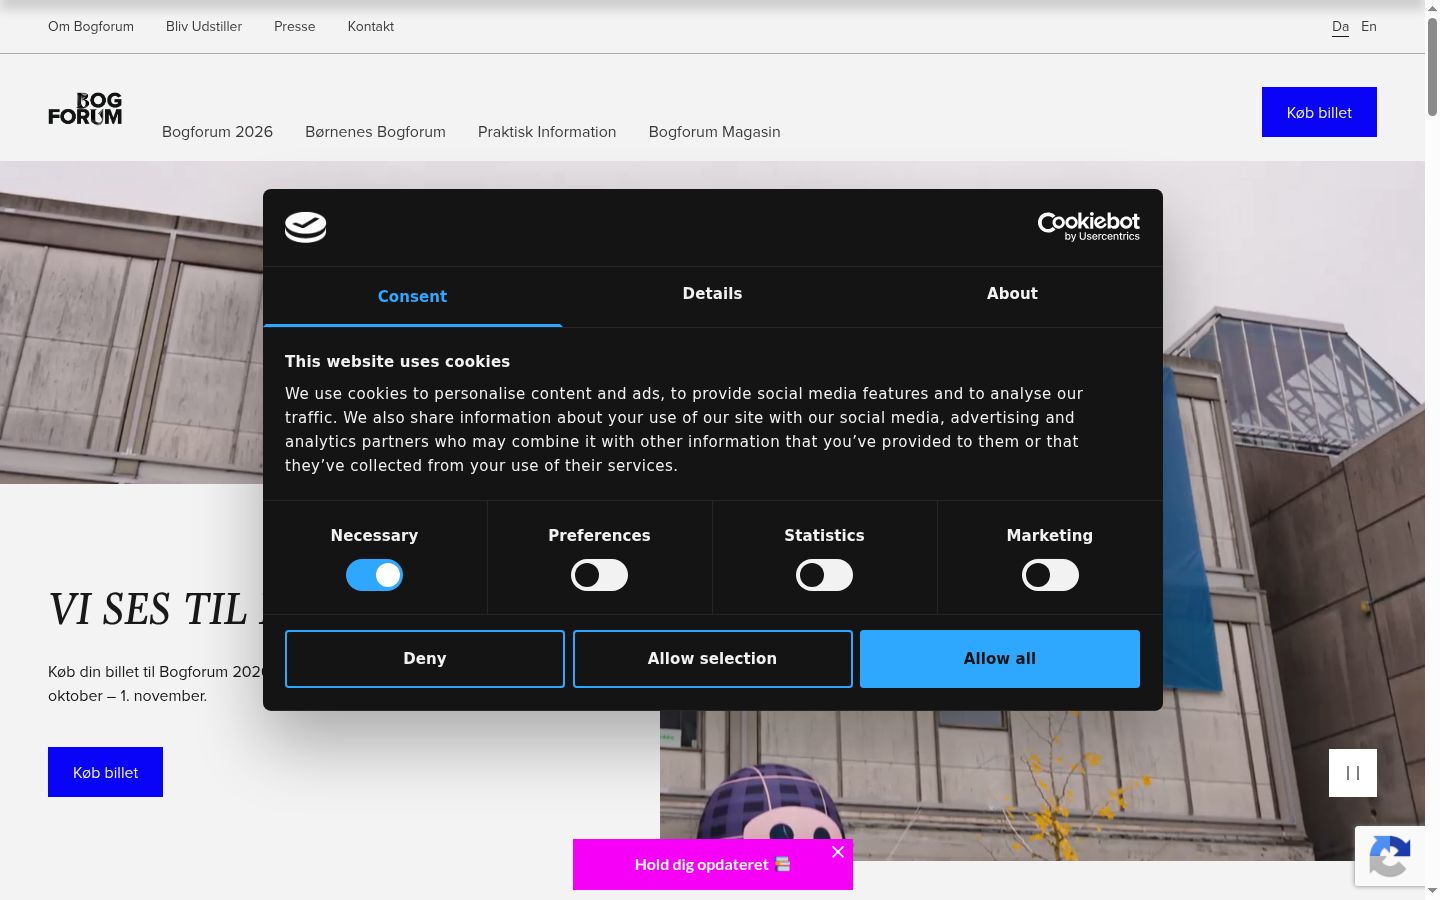Open the Cookiebot by Usercentrics logo link

[1088, 227]
